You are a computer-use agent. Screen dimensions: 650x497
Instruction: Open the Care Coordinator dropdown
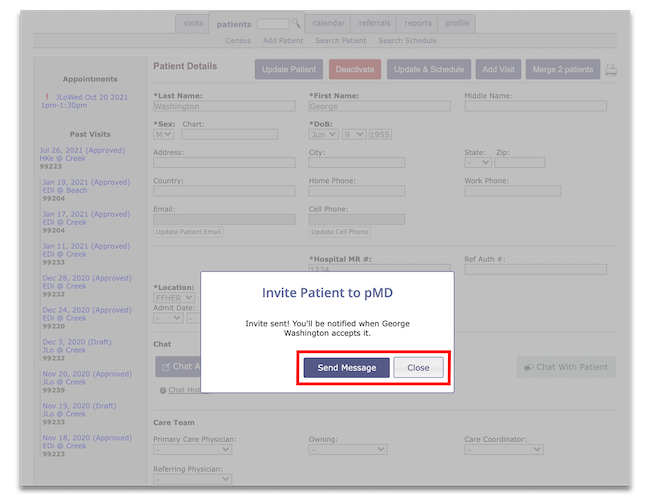tap(504, 449)
